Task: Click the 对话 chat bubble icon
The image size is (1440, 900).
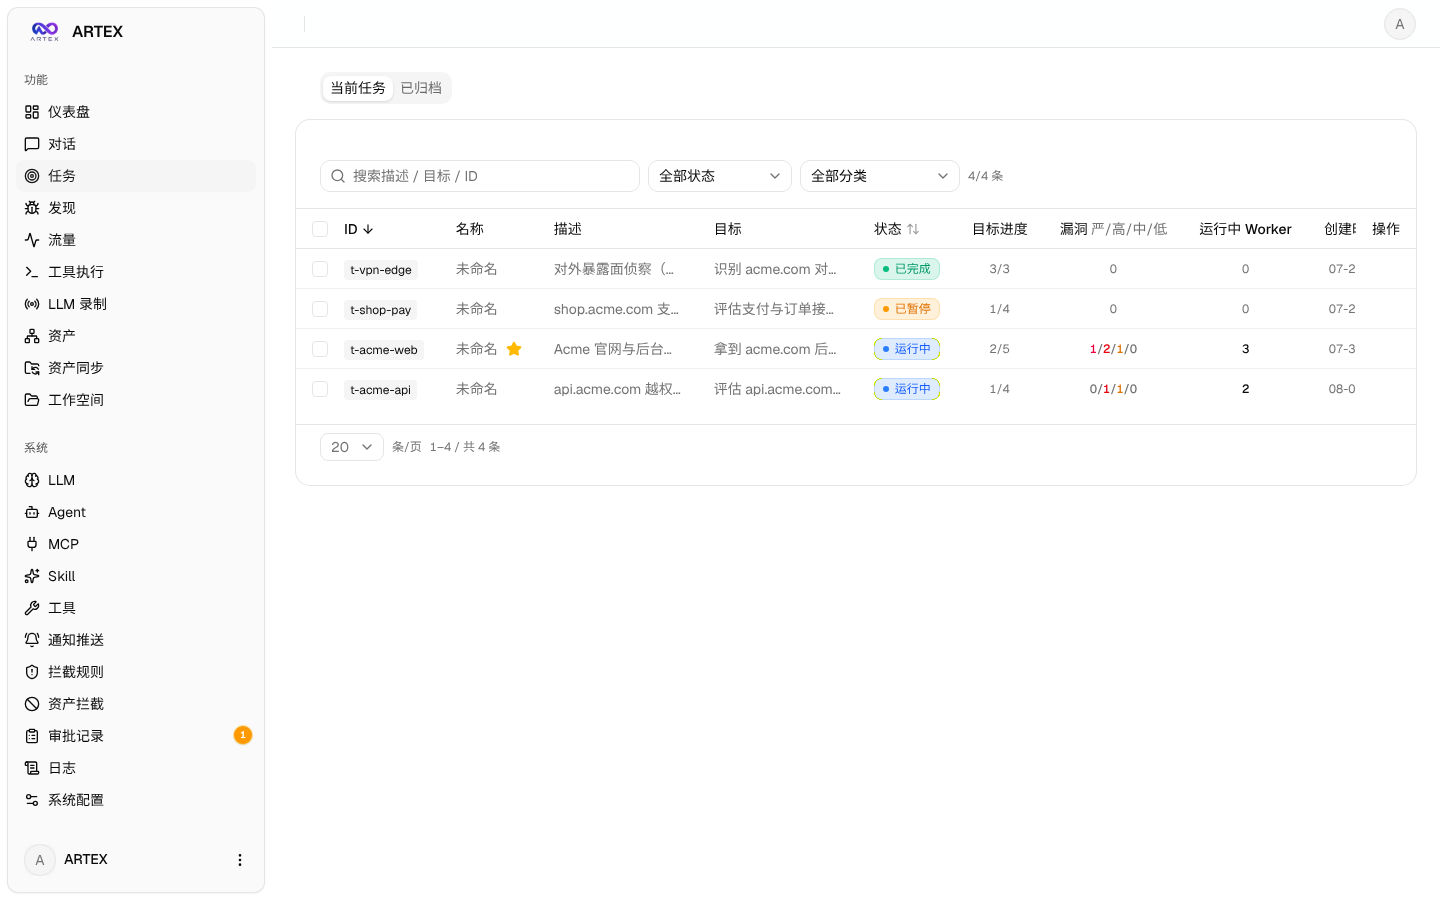Action: point(32,144)
